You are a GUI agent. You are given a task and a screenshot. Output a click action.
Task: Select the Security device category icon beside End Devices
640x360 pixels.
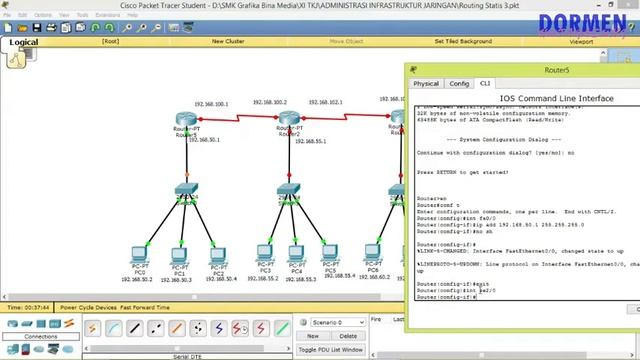26,349
